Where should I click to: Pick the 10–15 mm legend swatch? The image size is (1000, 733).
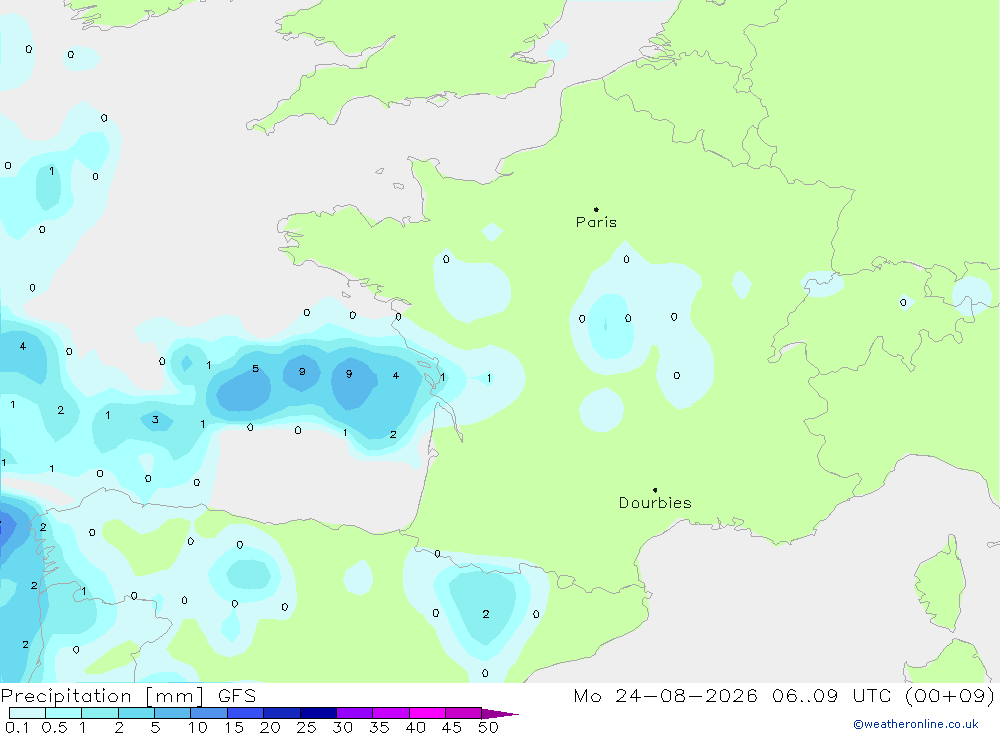tap(209, 713)
